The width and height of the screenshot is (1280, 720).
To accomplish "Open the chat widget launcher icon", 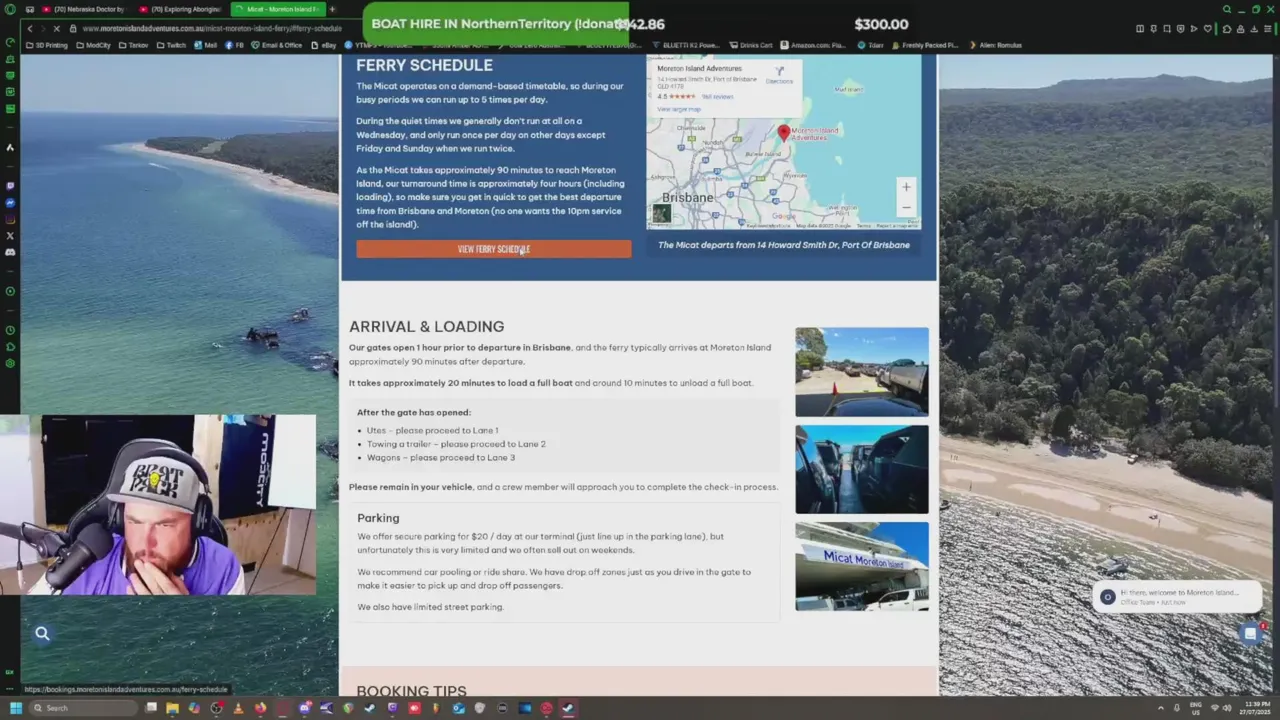I will (x=1250, y=633).
